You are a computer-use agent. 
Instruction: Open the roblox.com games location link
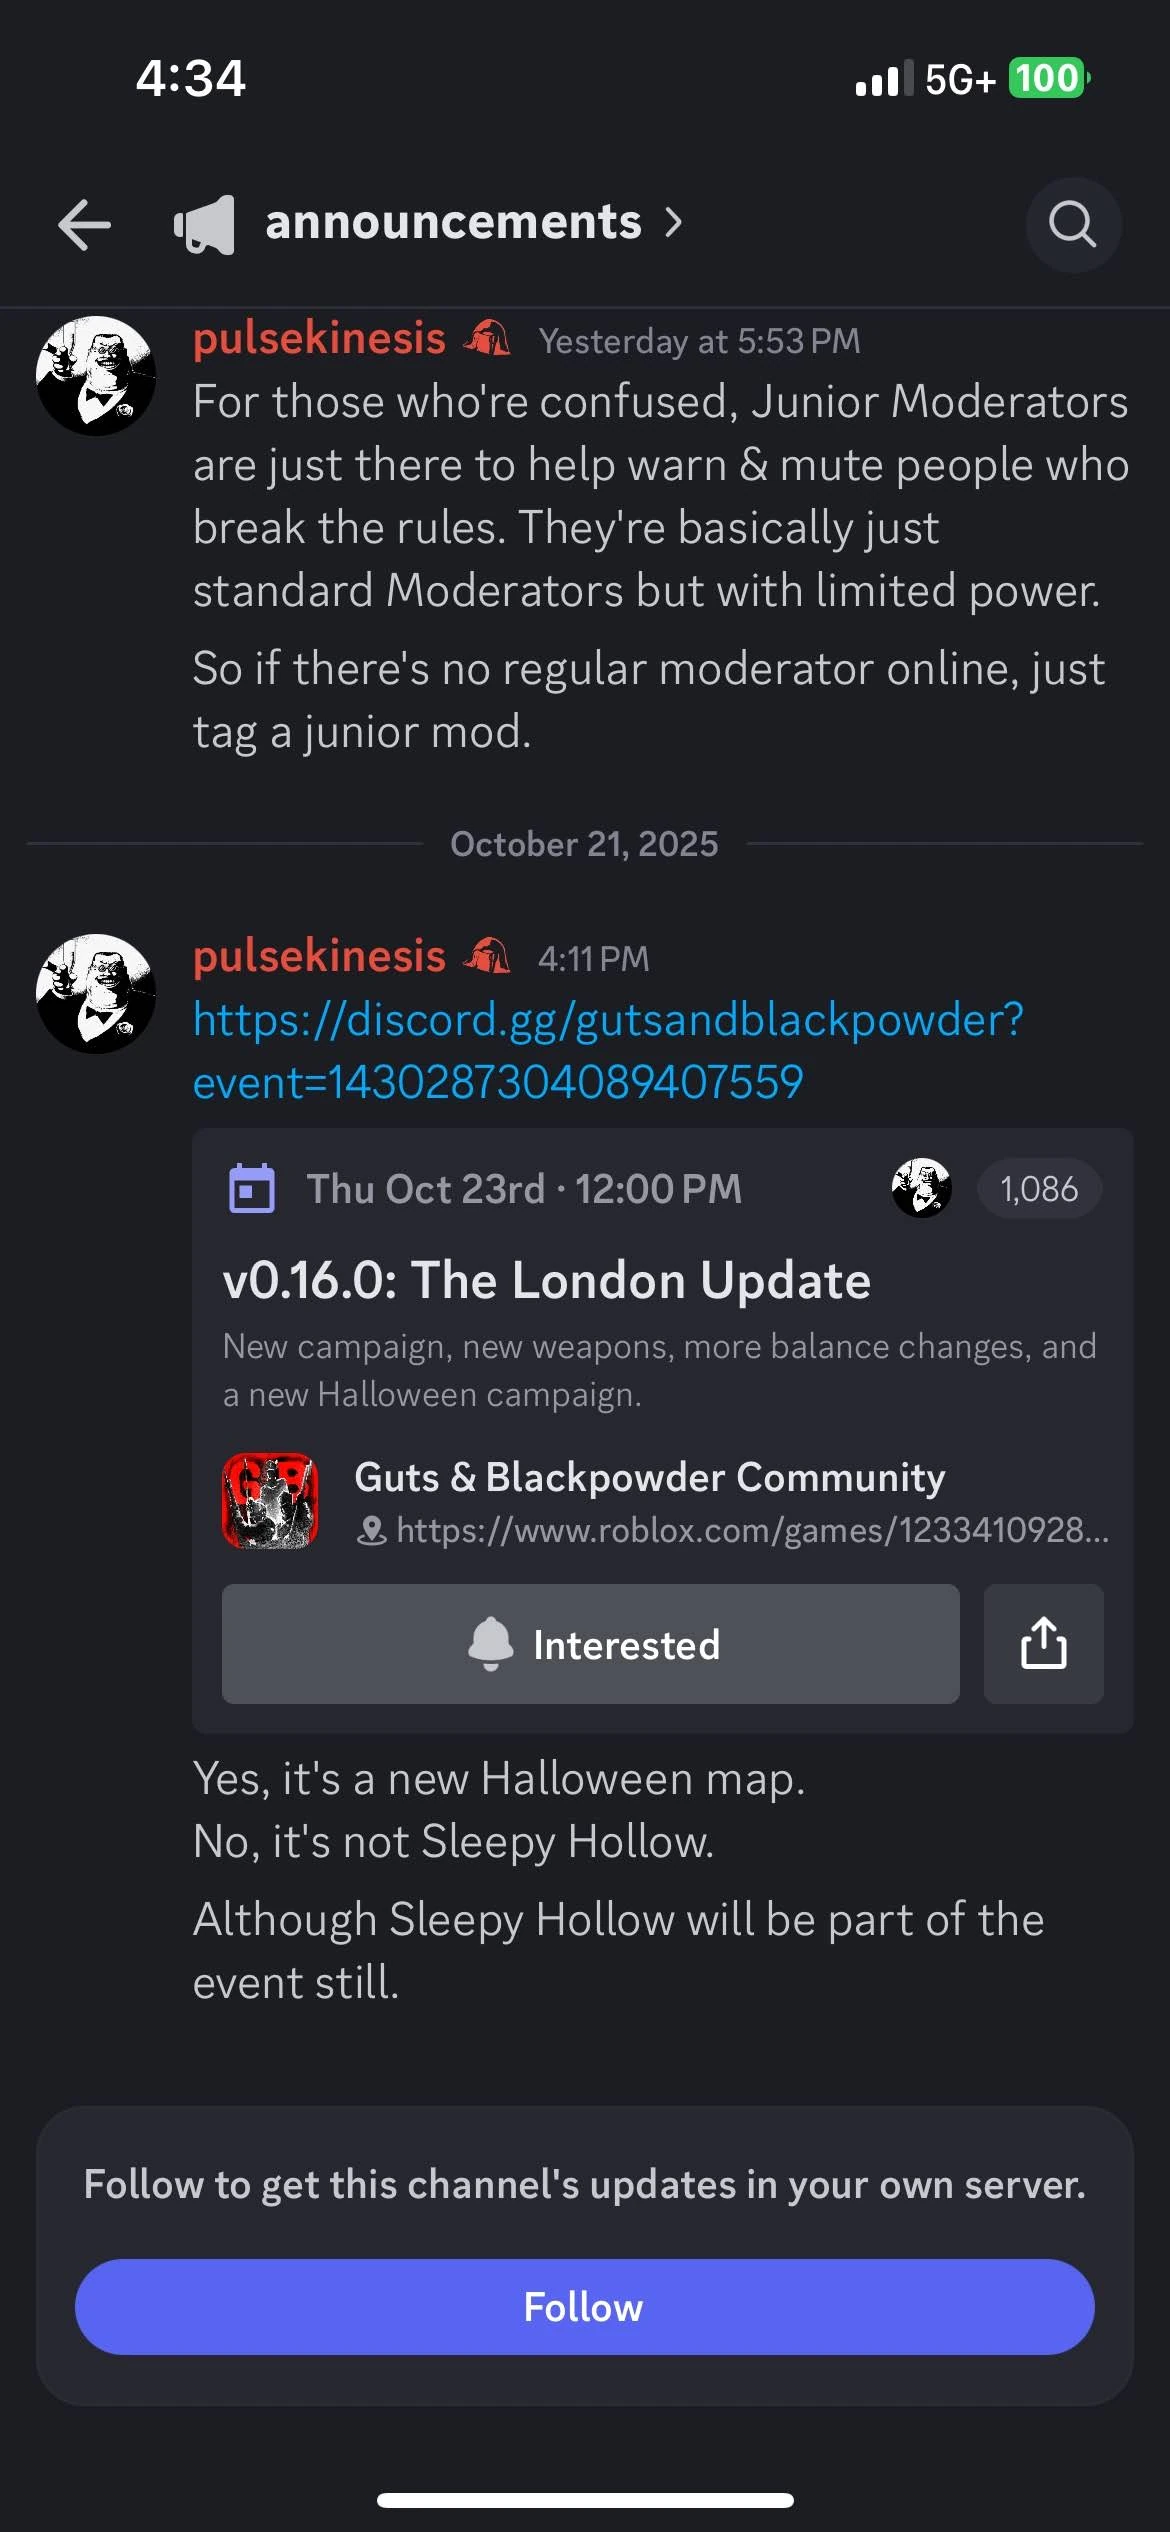[x=752, y=1530]
